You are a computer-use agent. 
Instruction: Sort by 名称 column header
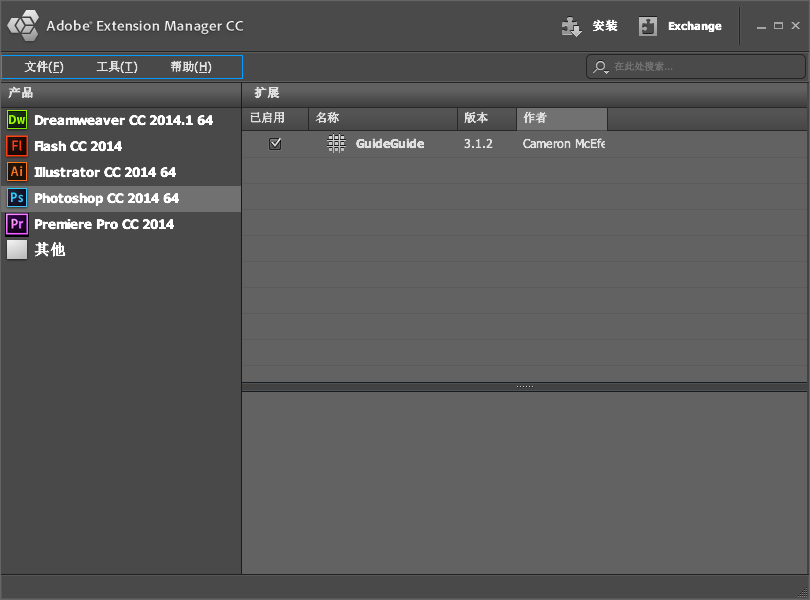[x=383, y=118]
